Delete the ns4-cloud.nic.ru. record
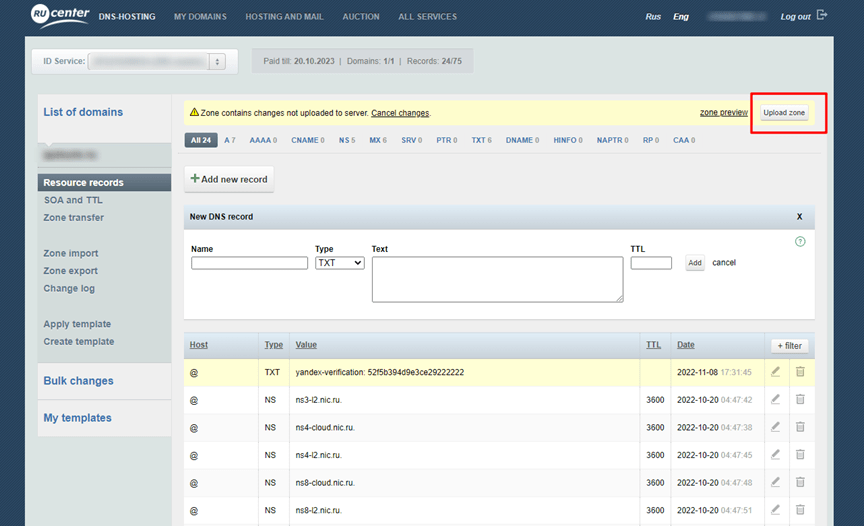This screenshot has width=864, height=526. 800,427
